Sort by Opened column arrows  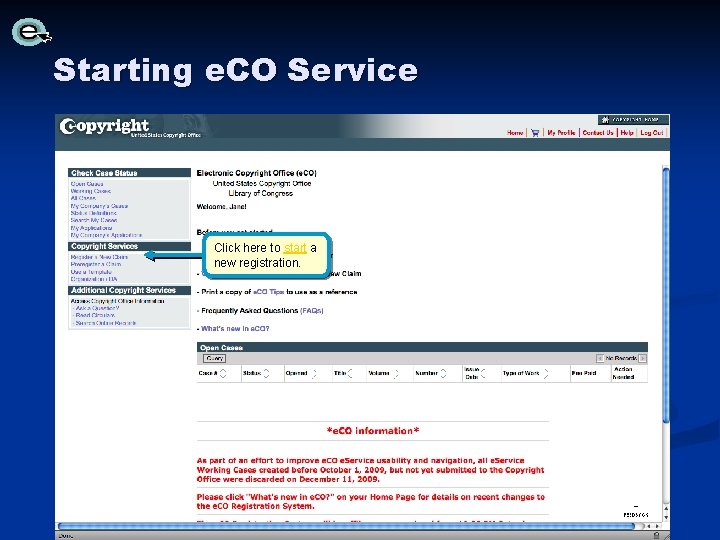point(314,373)
